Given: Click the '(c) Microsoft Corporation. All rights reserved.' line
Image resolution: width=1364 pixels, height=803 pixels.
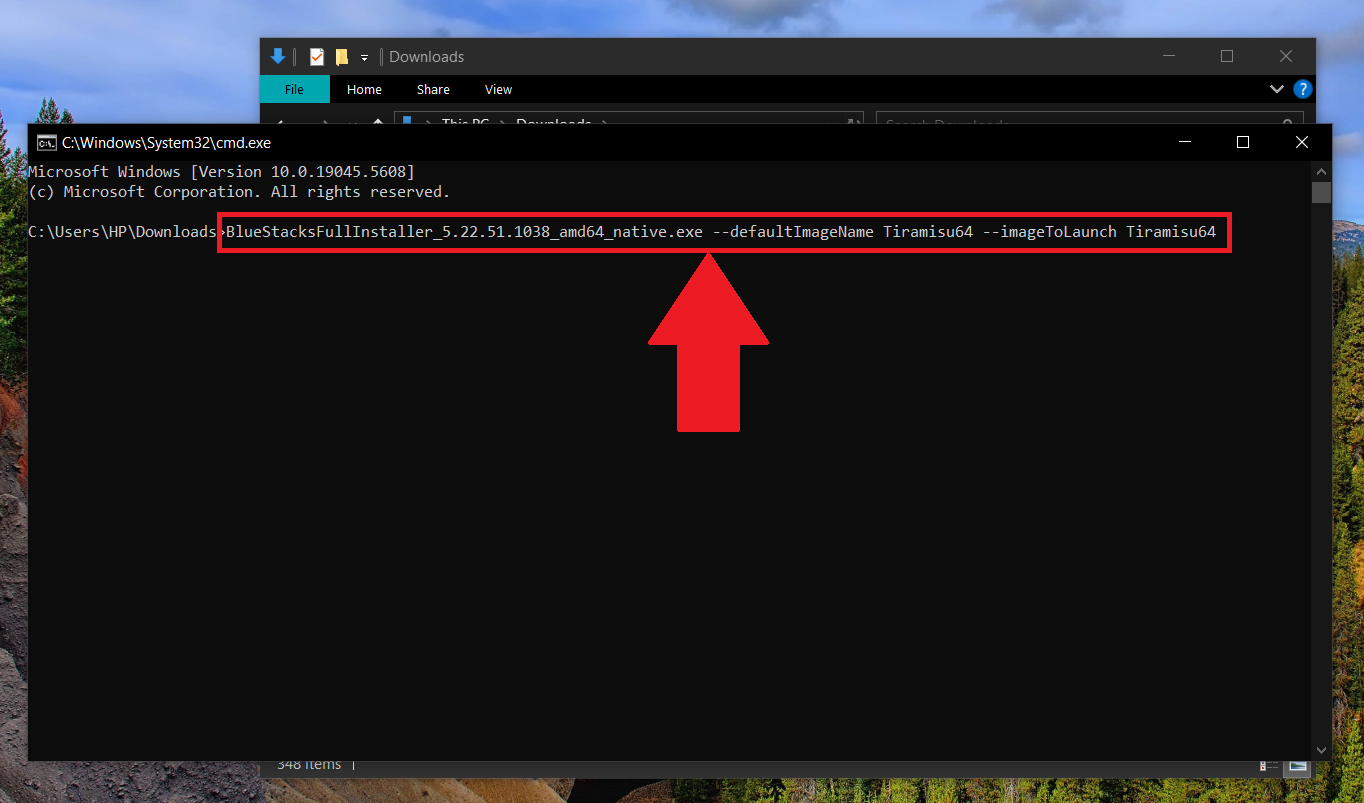Looking at the screenshot, I should 239,191.
